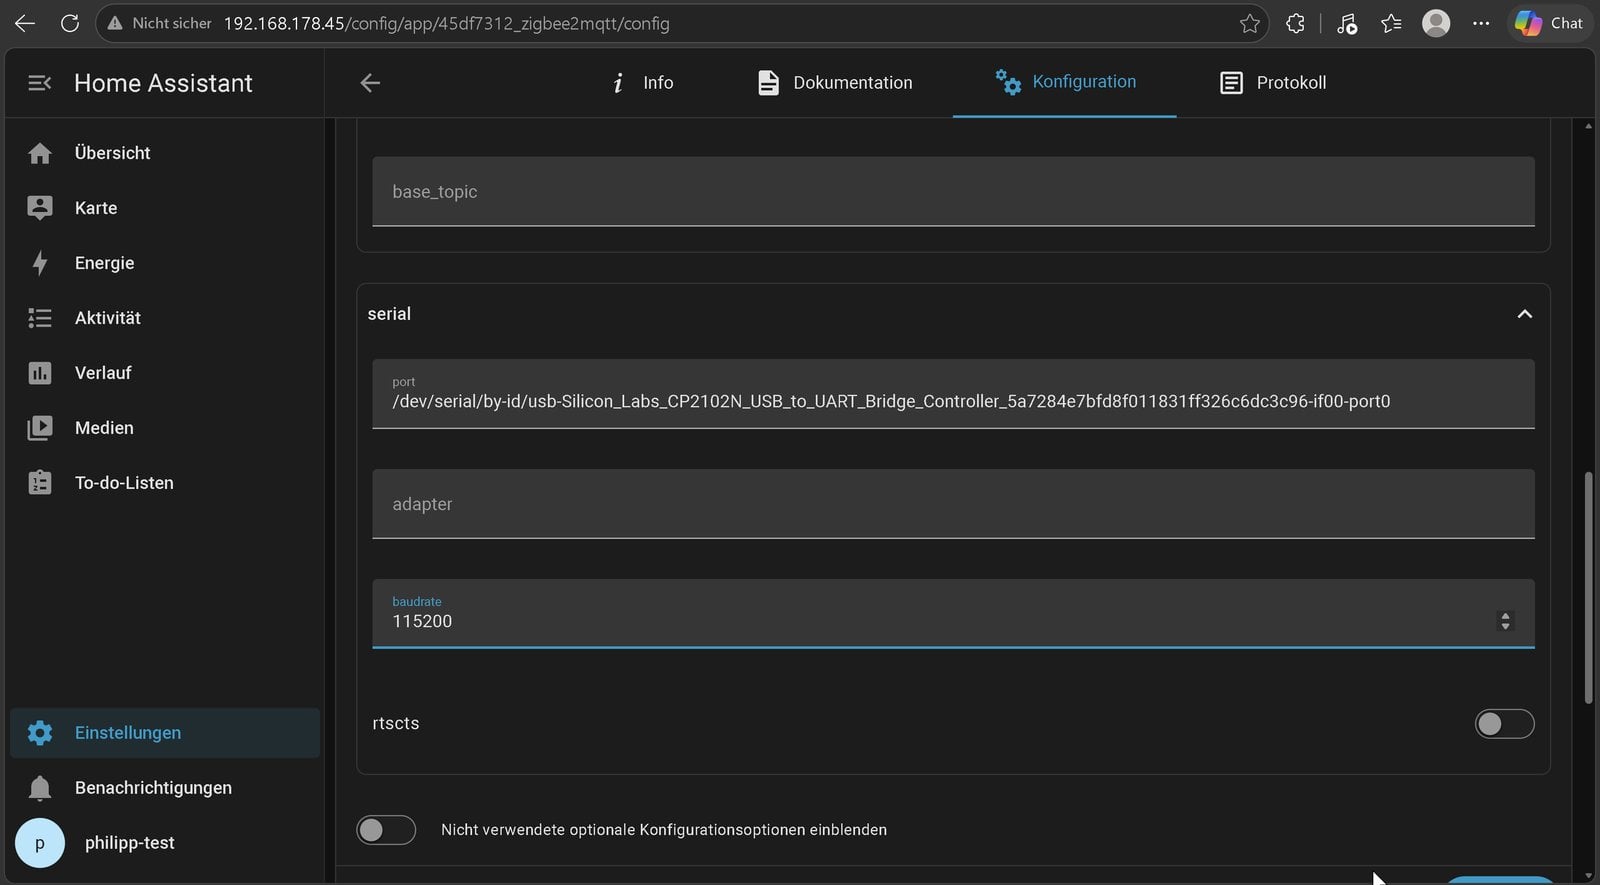This screenshot has height=885, width=1600.
Task: Open browser settings and more menu
Action: tap(1481, 23)
